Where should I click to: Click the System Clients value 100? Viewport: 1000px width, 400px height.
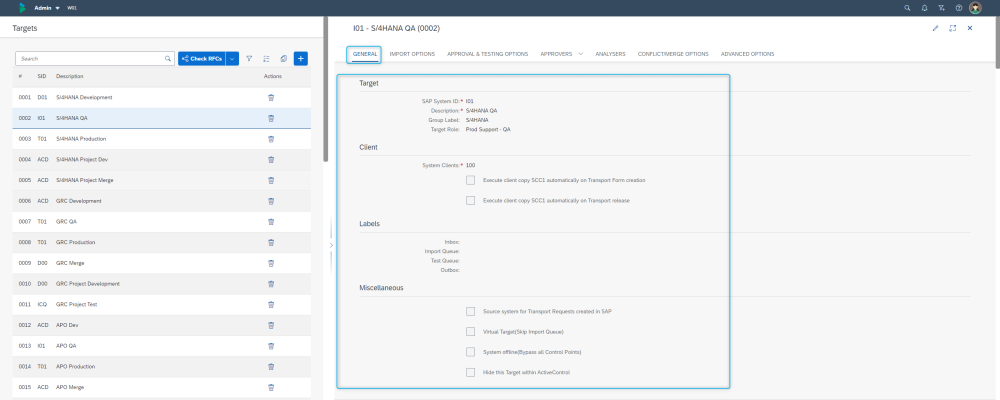coord(471,165)
